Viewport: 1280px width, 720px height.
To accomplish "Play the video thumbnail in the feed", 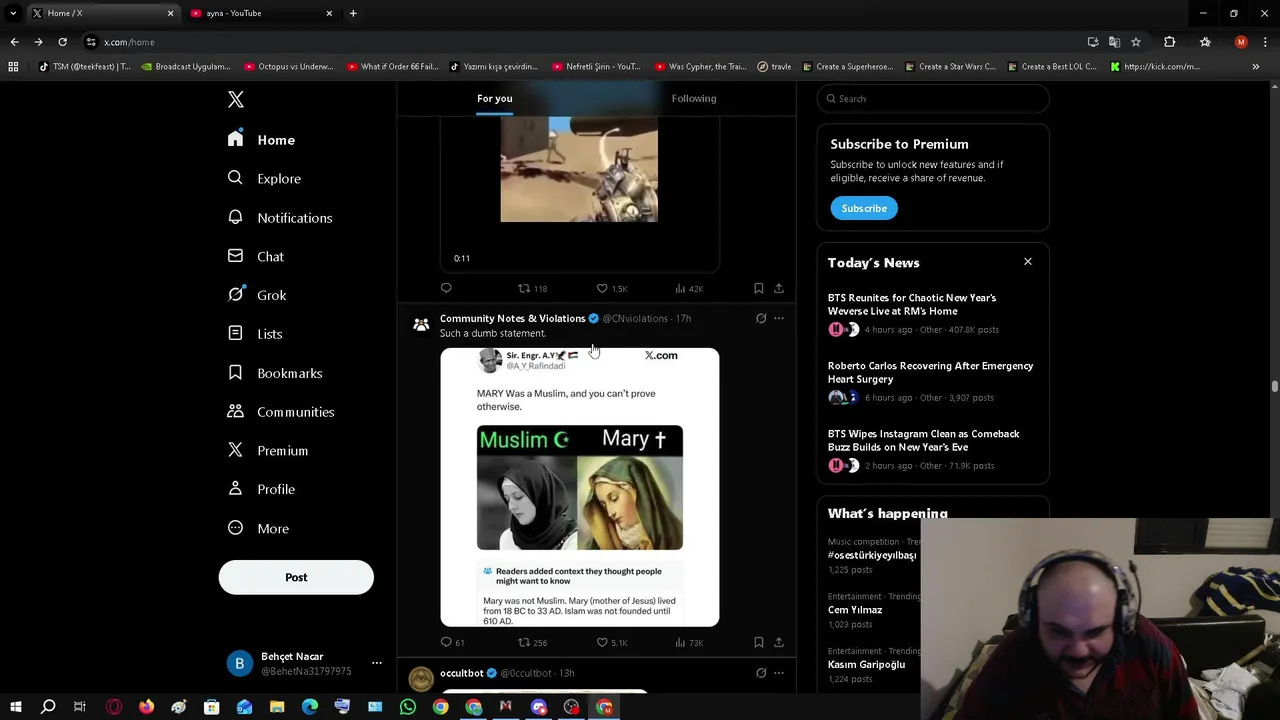I will (x=579, y=169).
